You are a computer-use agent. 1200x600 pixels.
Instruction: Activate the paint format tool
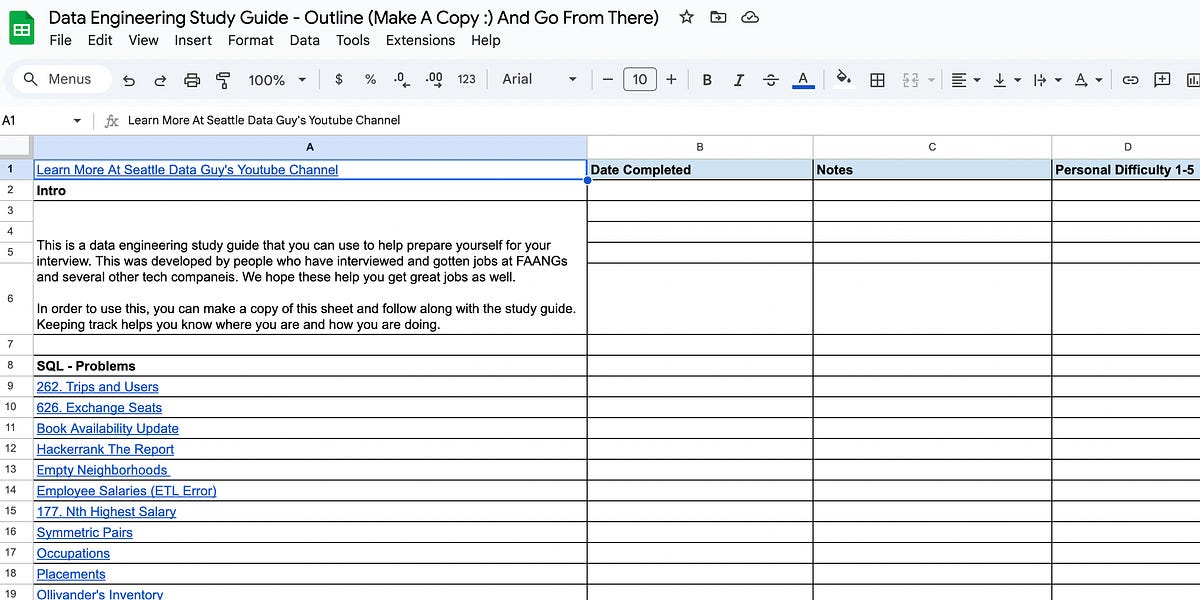pyautogui.click(x=223, y=80)
